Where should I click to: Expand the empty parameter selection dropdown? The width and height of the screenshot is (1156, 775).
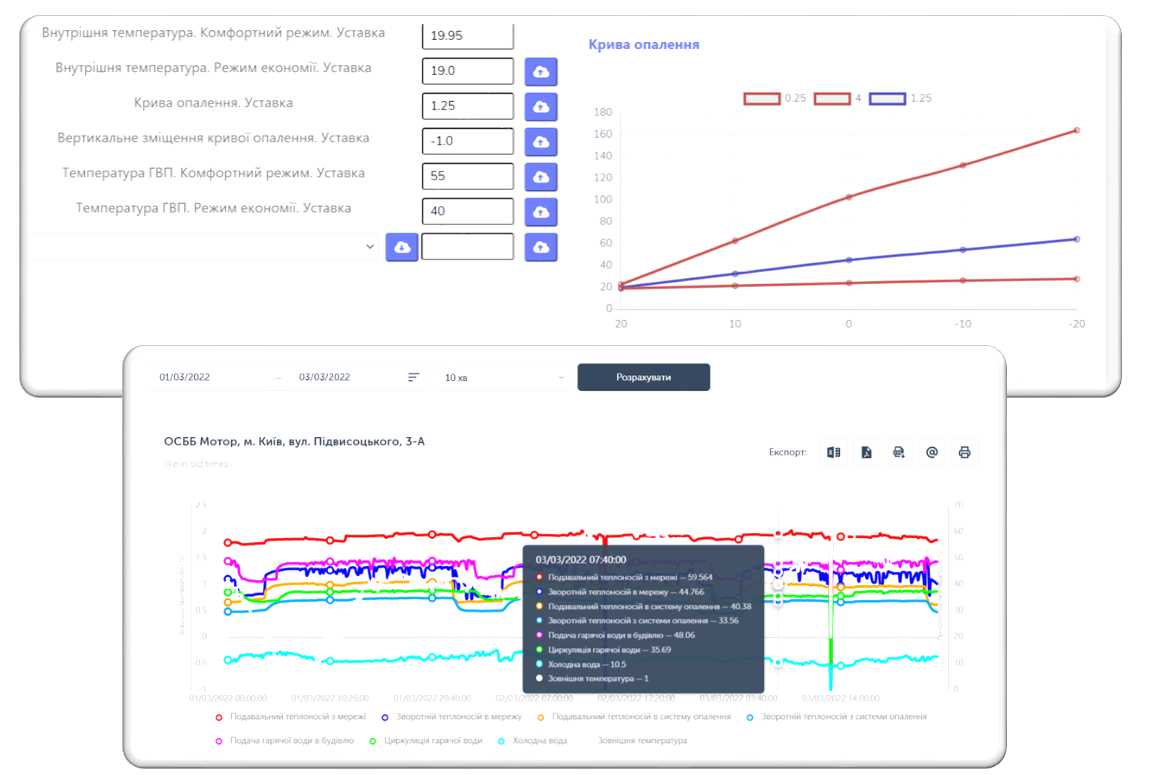[203, 247]
